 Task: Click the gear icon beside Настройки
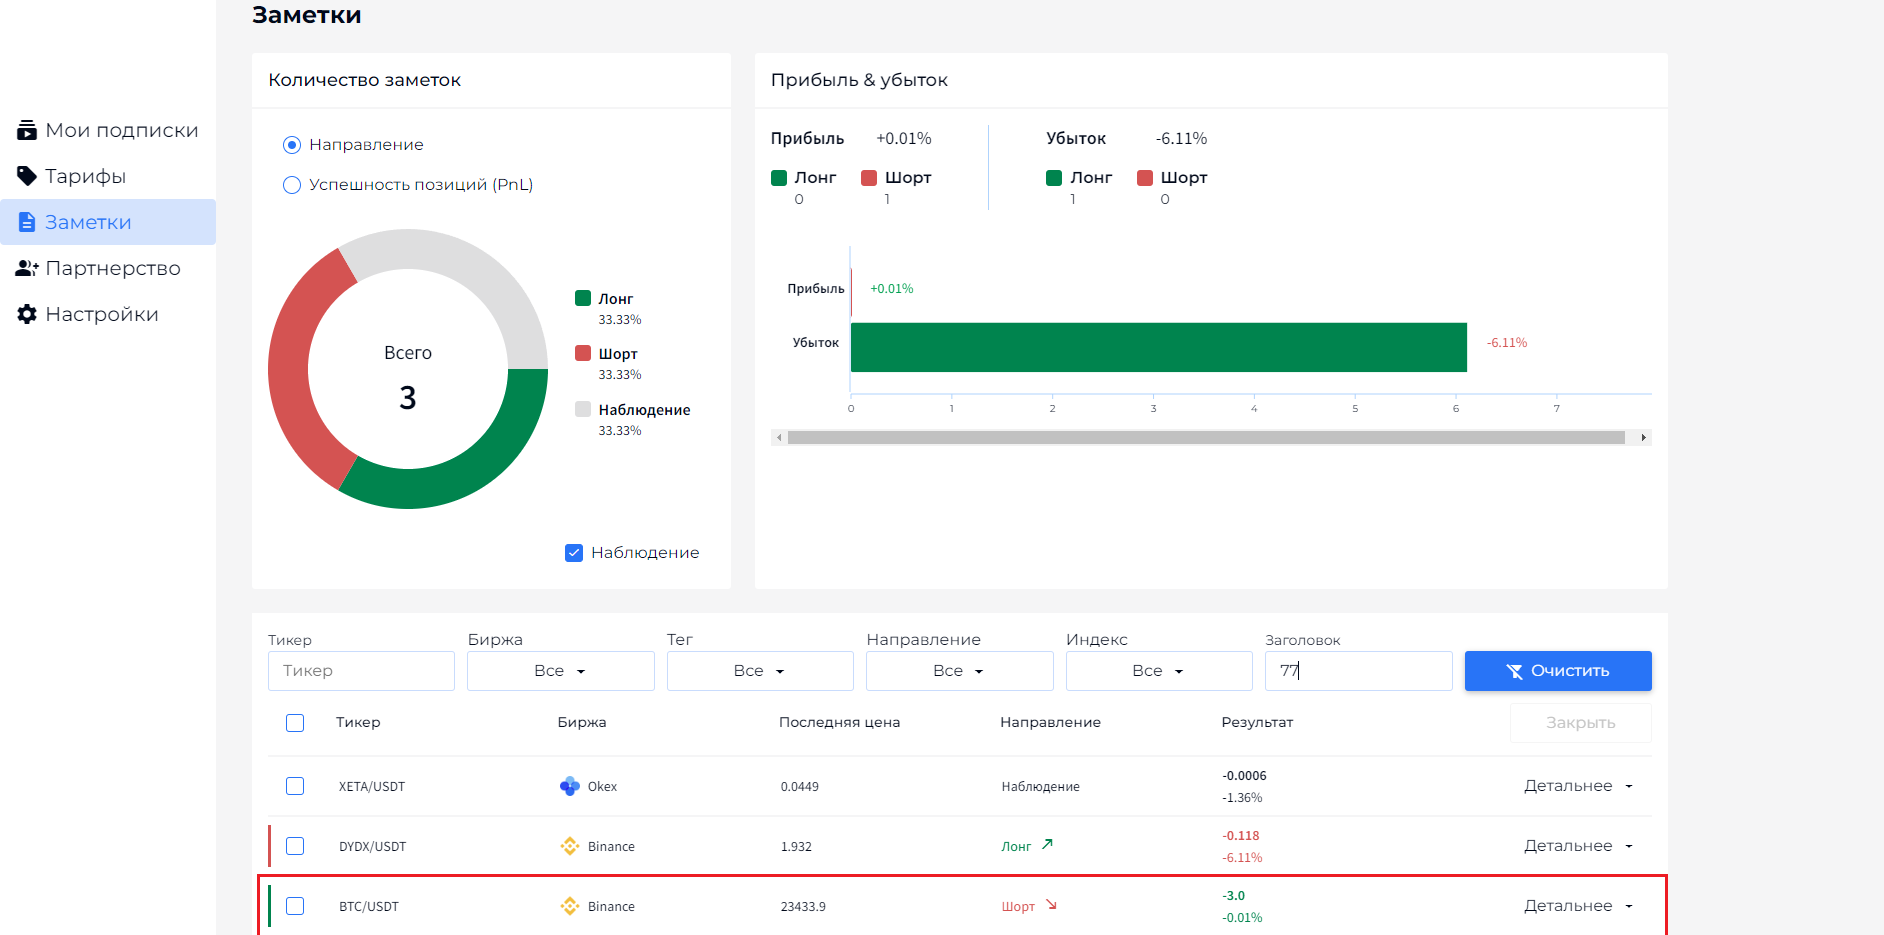coord(27,314)
